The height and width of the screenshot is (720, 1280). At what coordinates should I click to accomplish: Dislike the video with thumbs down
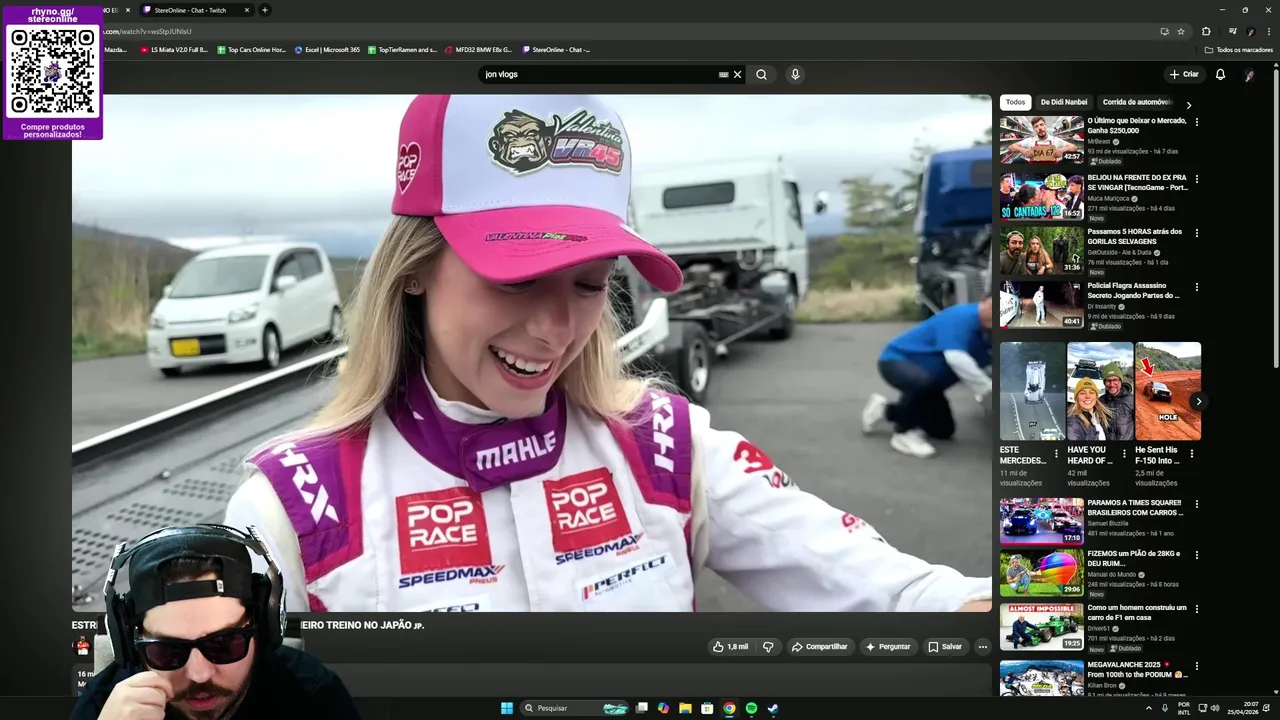click(768, 647)
